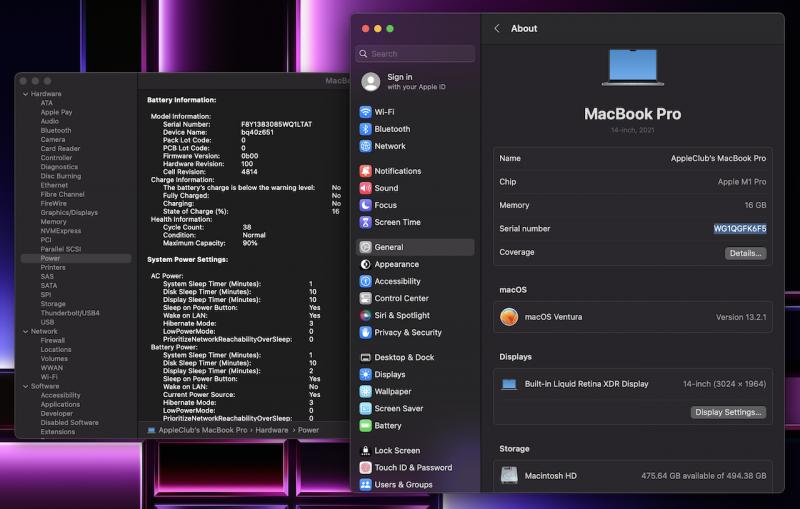This screenshot has height=509, width=800.
Task: Click the macOS Ventura logo icon
Action: point(509,317)
